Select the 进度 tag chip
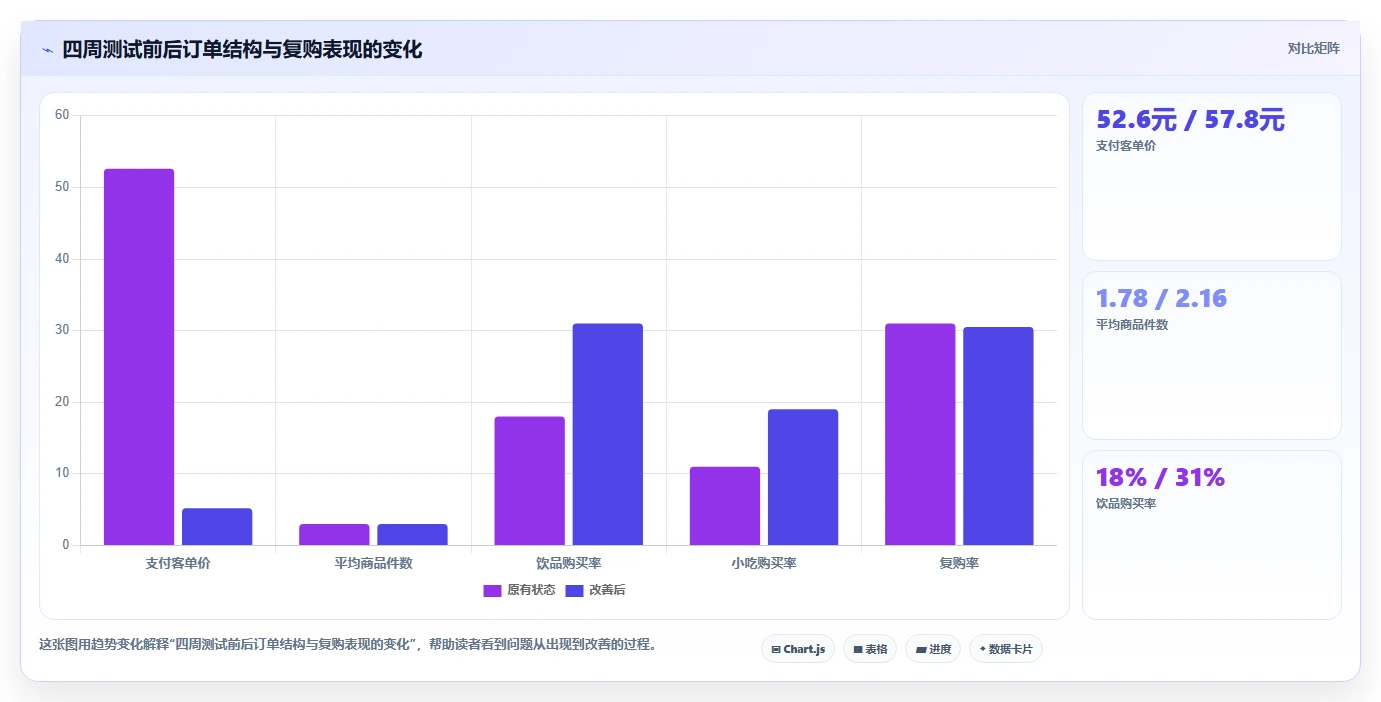This screenshot has height=702, width=1381. tap(933, 649)
